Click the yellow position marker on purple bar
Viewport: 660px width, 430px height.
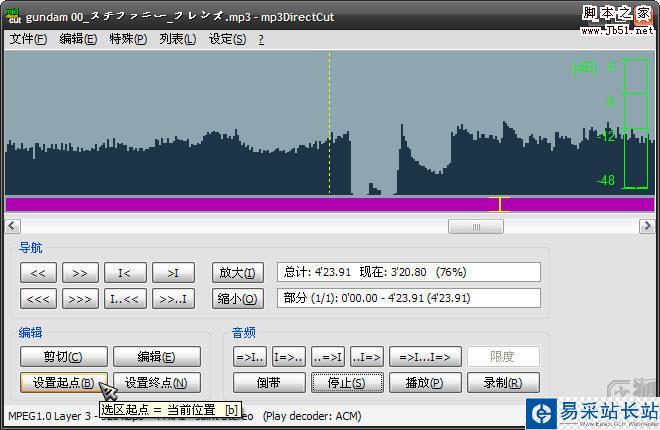tap(499, 204)
